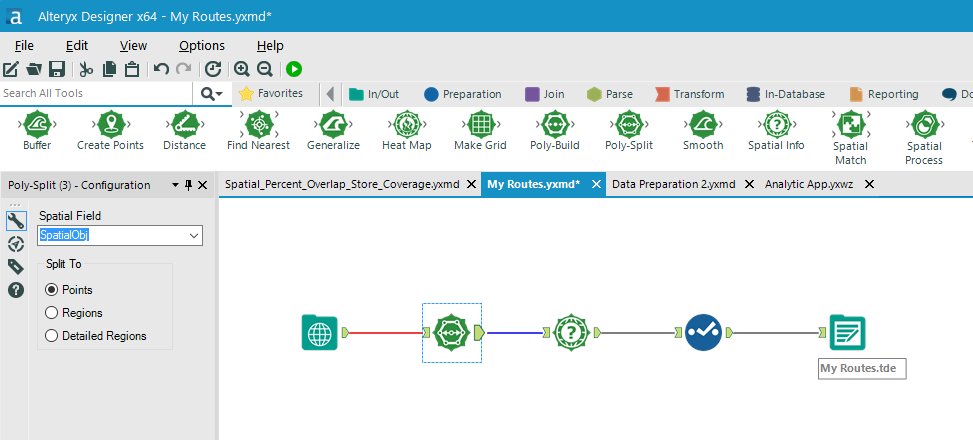973x440 pixels.
Task: Switch to Data Preparation 2.yxmd tab
Action: click(x=673, y=184)
